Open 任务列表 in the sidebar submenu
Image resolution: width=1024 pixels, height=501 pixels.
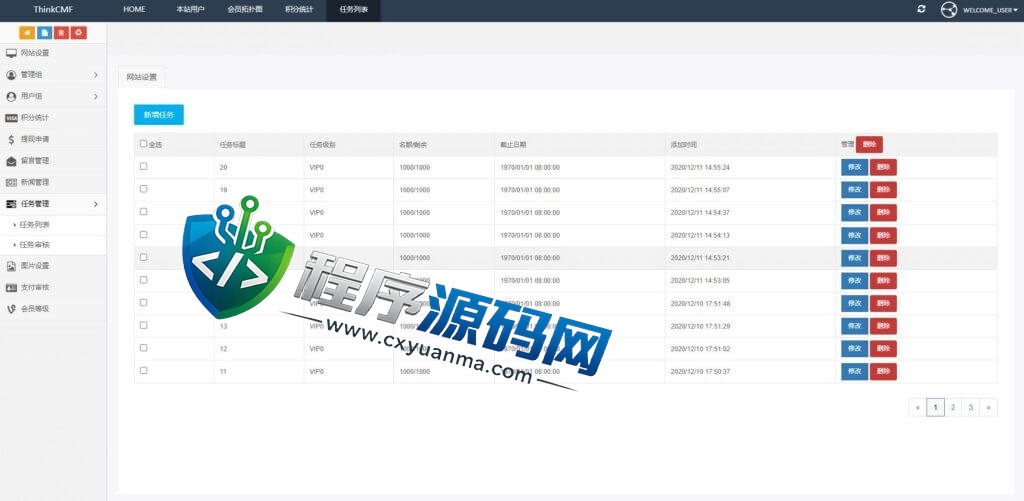coord(35,225)
